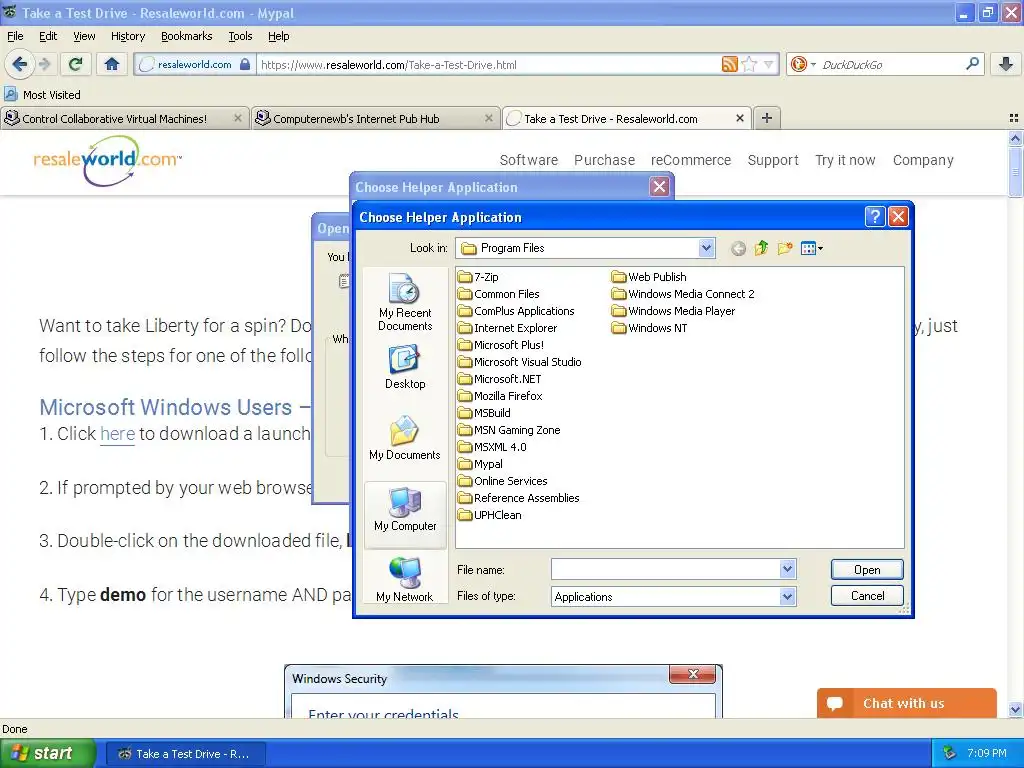The width and height of the screenshot is (1024, 768).
Task: Focus the DuckDuckGo search field
Action: point(891,64)
